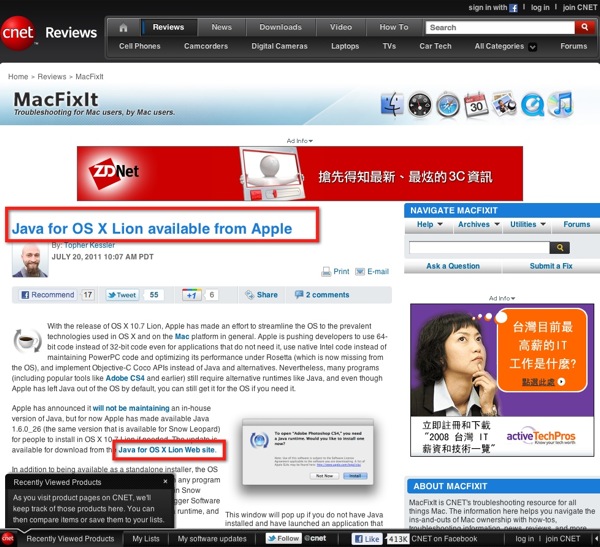The image size is (600, 547).
Task: Click the envelope icon next to E-mail
Action: tap(360, 271)
